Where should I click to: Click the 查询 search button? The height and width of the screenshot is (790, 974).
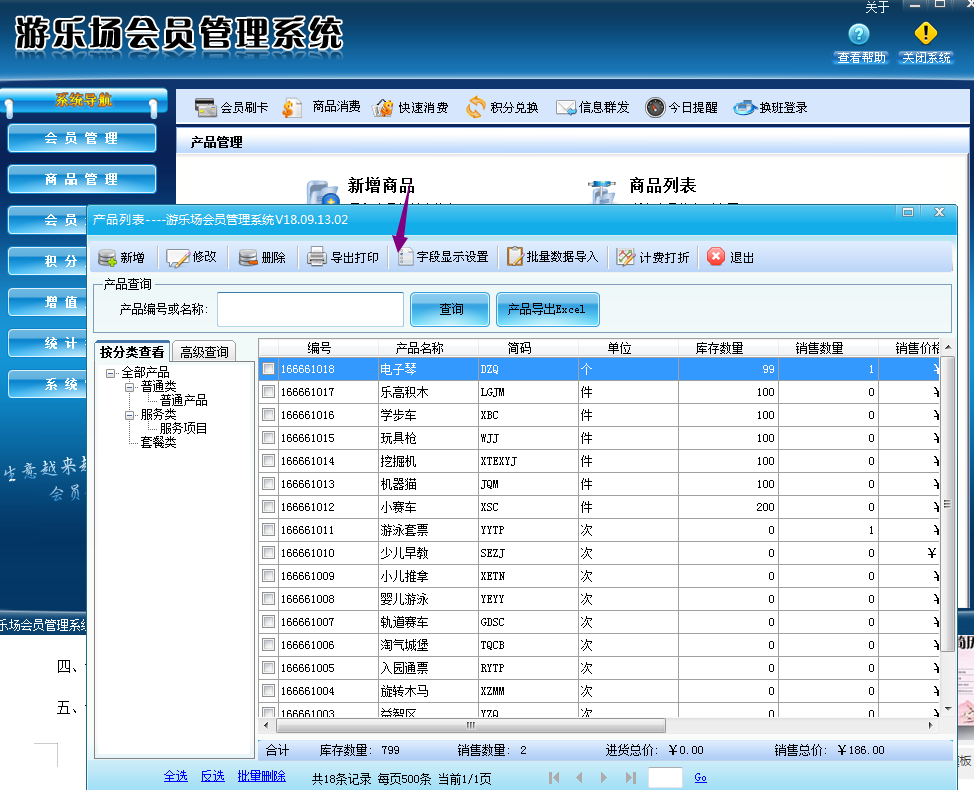[450, 310]
